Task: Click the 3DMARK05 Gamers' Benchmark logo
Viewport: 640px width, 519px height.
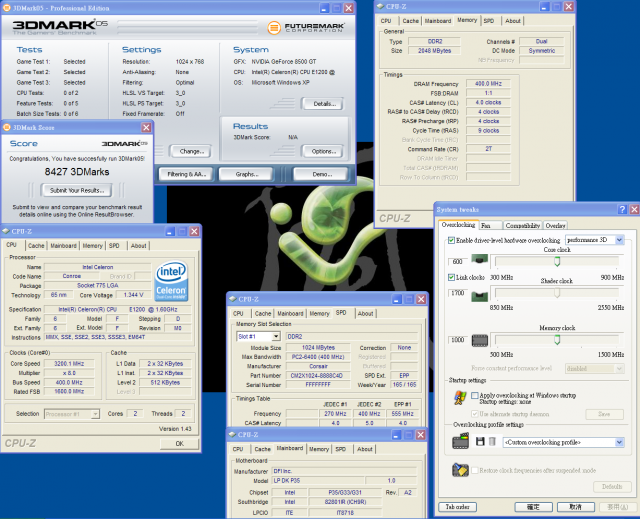Action: tap(60, 27)
